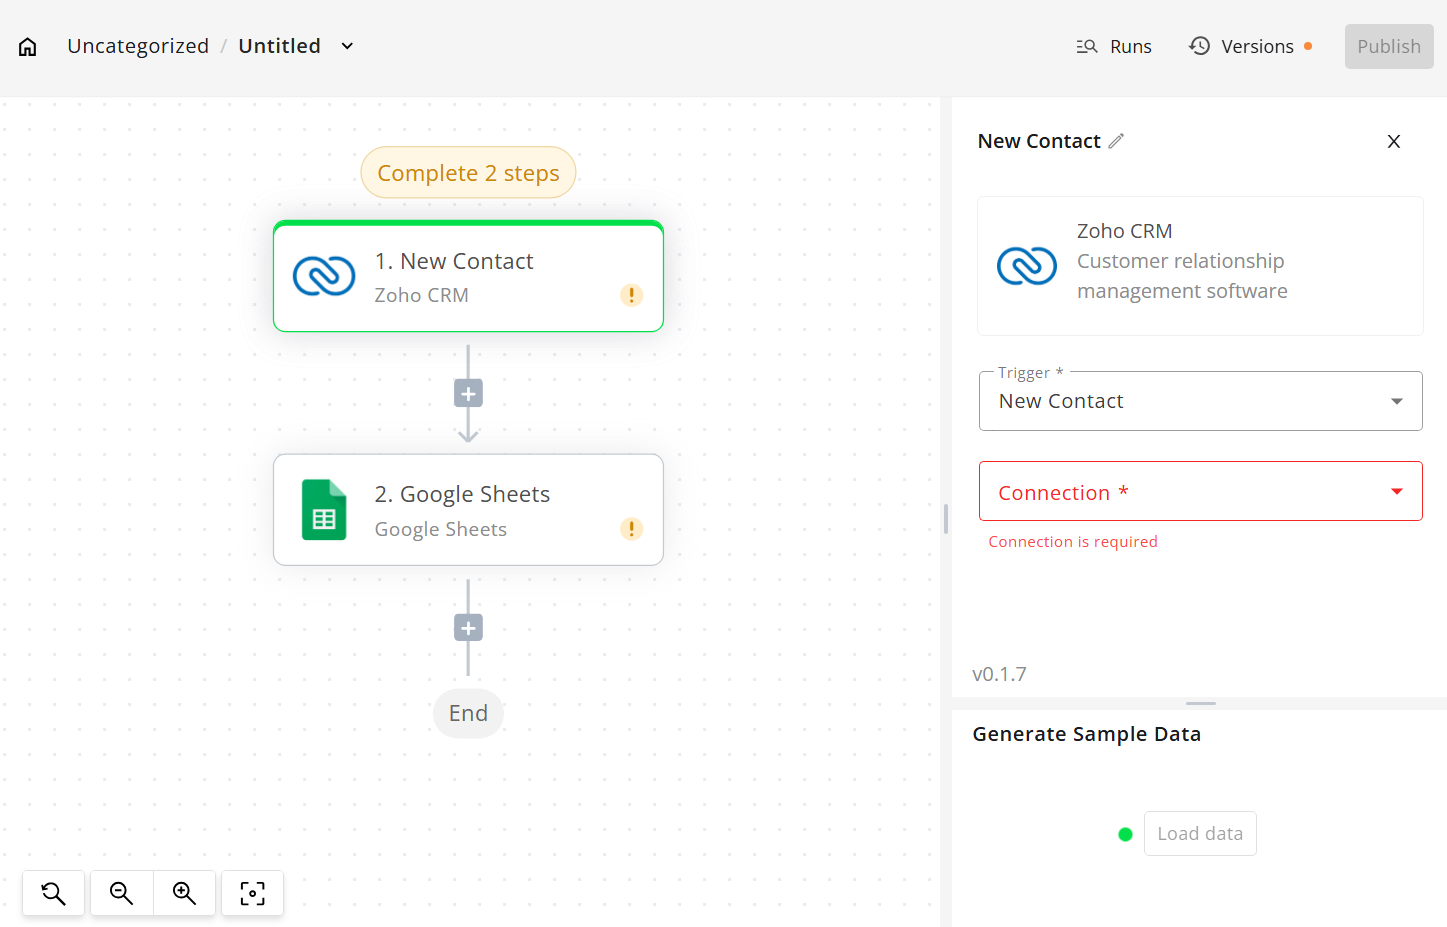The width and height of the screenshot is (1447, 927).
Task: Select the Google Sheets step card
Action: pyautogui.click(x=468, y=510)
